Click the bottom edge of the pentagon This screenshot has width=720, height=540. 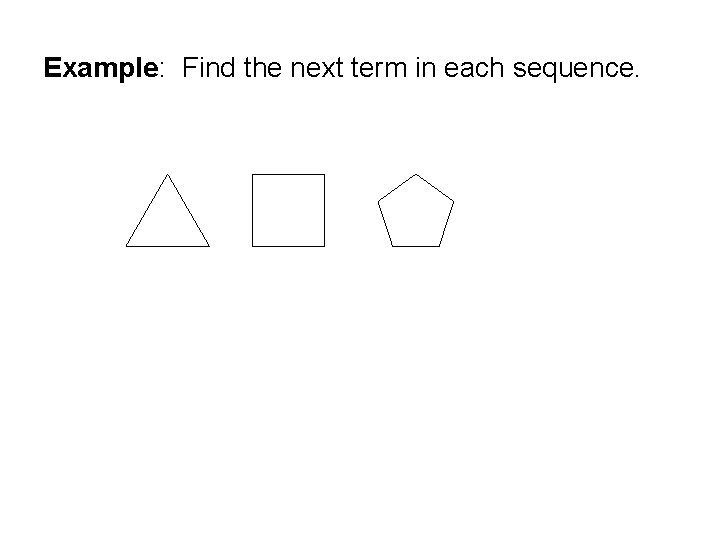point(416,246)
